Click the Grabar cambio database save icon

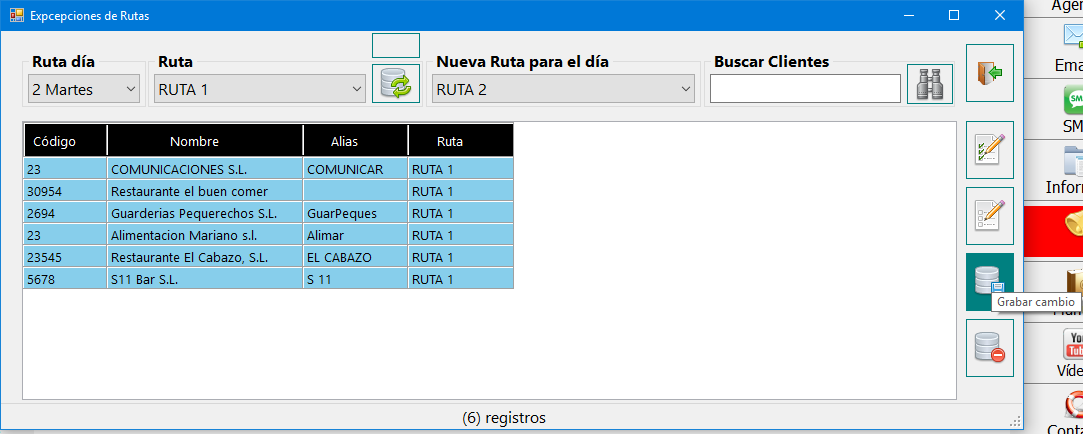pyautogui.click(x=989, y=281)
